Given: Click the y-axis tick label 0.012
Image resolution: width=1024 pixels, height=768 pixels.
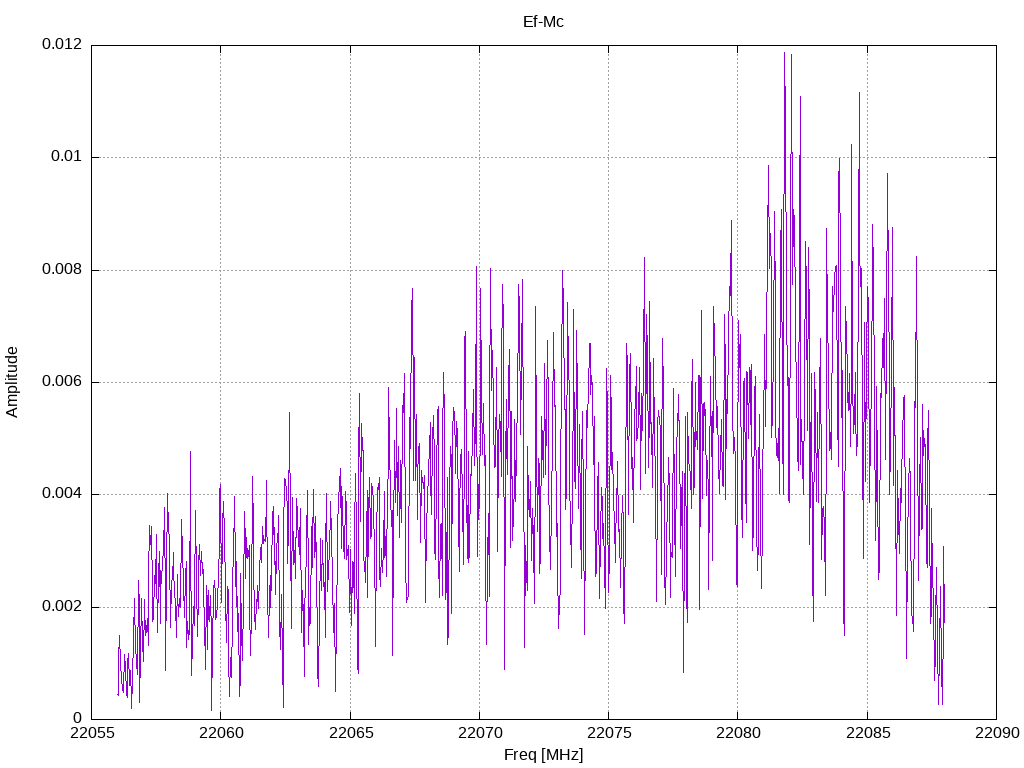Looking at the screenshot, I should [x=62, y=44].
